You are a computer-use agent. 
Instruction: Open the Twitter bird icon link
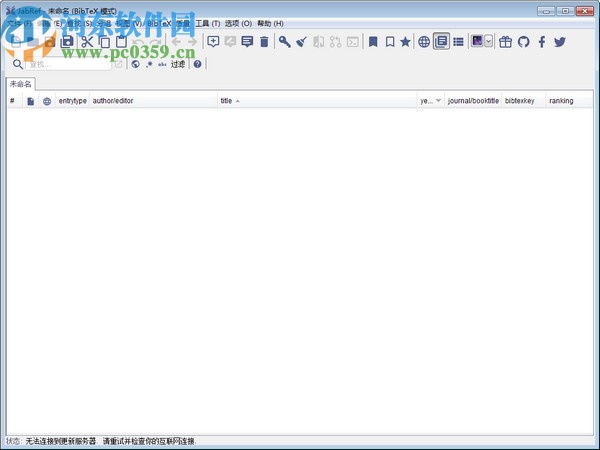tap(560, 41)
